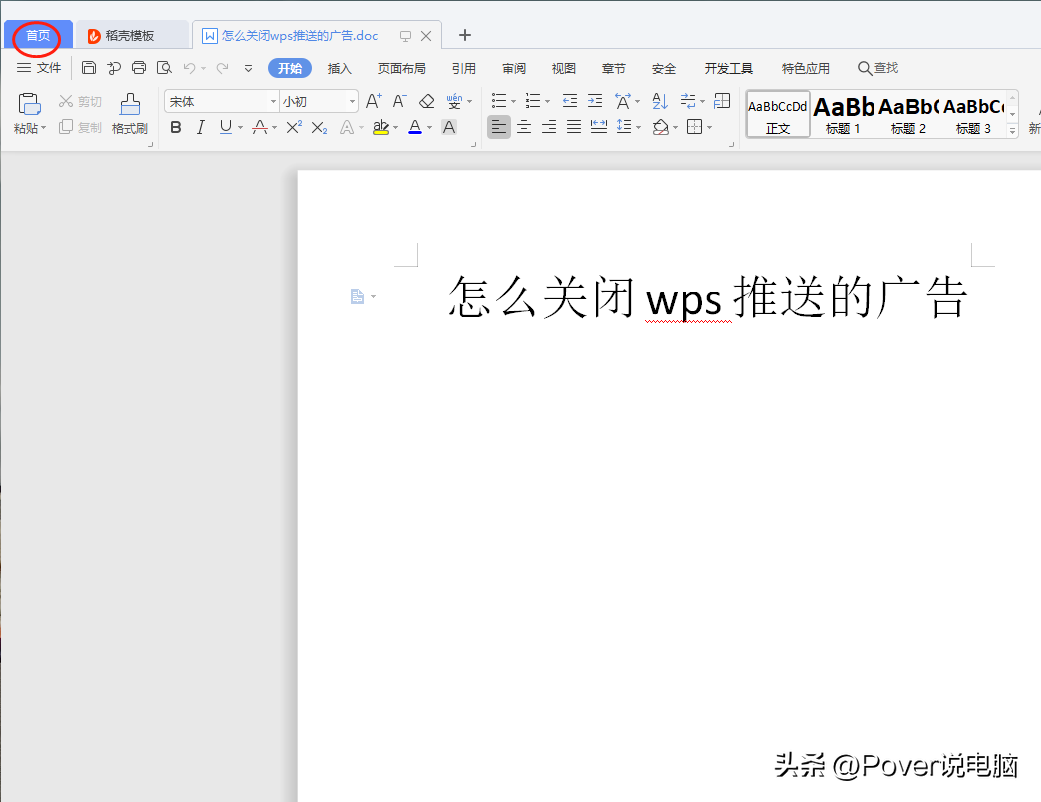This screenshot has width=1041, height=802.
Task: Expand the line spacing dropdown
Action: tap(638, 127)
